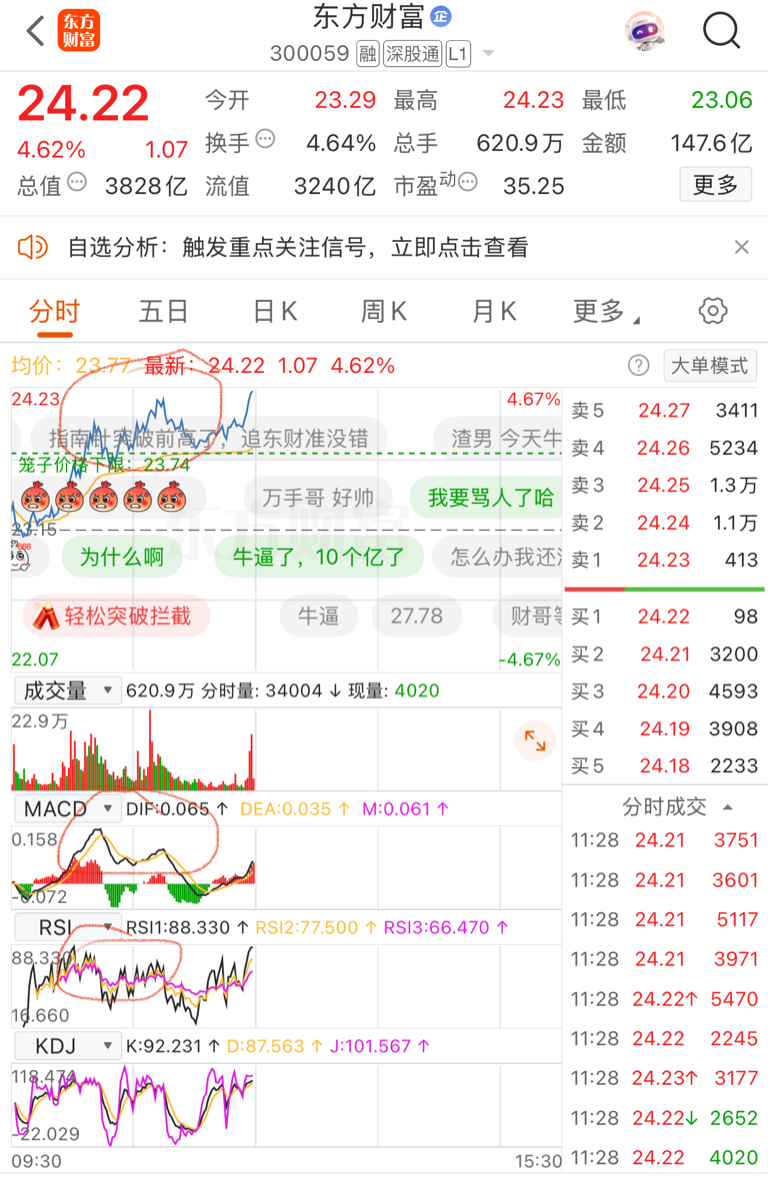Select the 买4 order row 24.19
768x1190 pixels.
[x=664, y=729]
